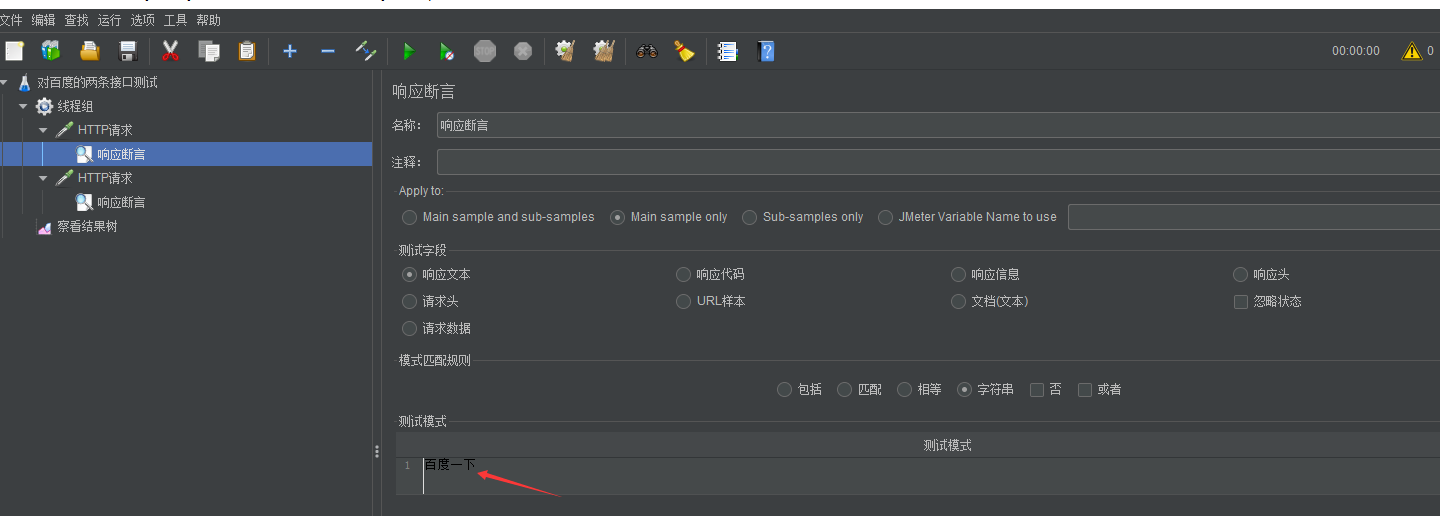The image size is (1440, 516).
Task: Click the 注释 input field
Action: pos(938,162)
